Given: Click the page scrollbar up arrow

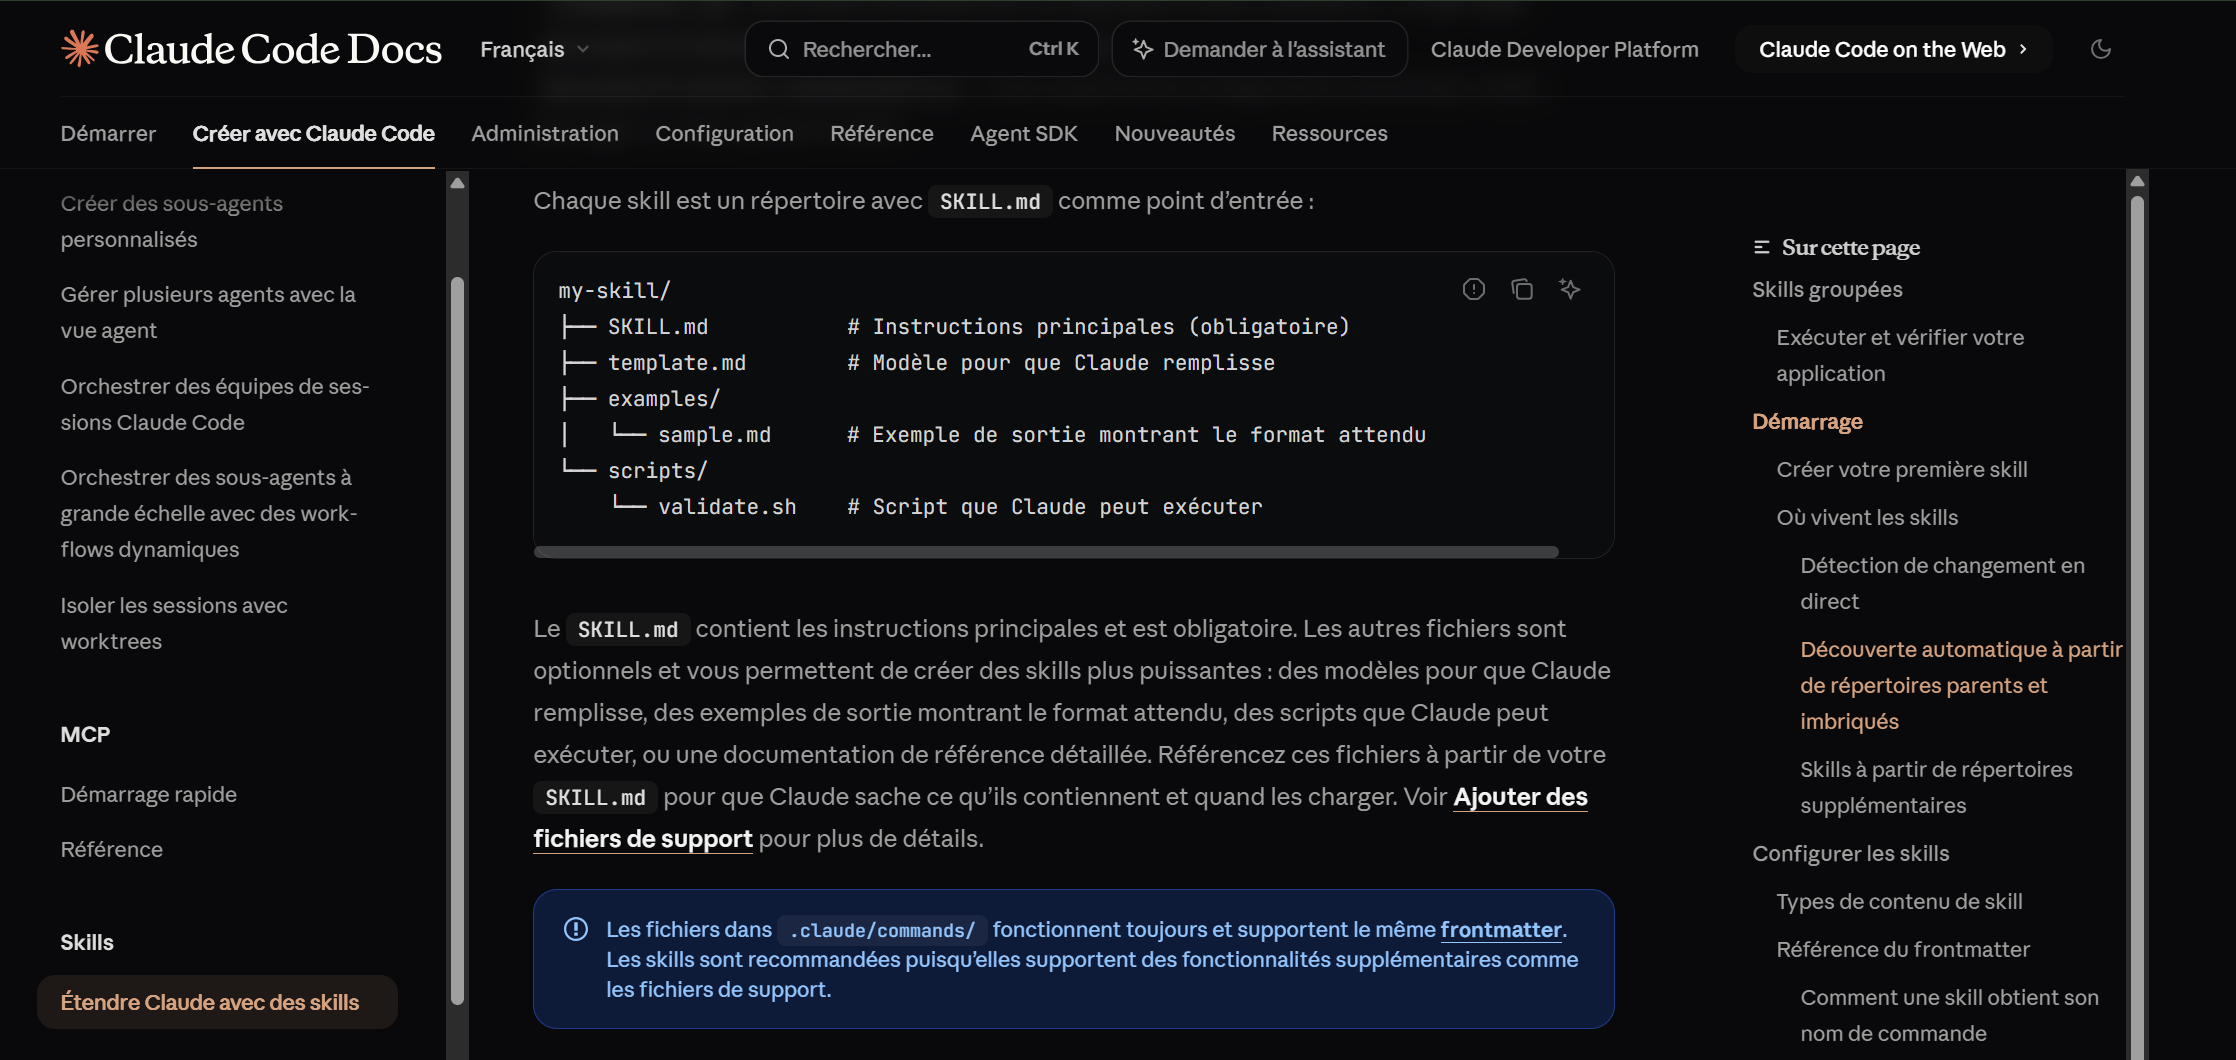Looking at the screenshot, I should [x=2137, y=181].
